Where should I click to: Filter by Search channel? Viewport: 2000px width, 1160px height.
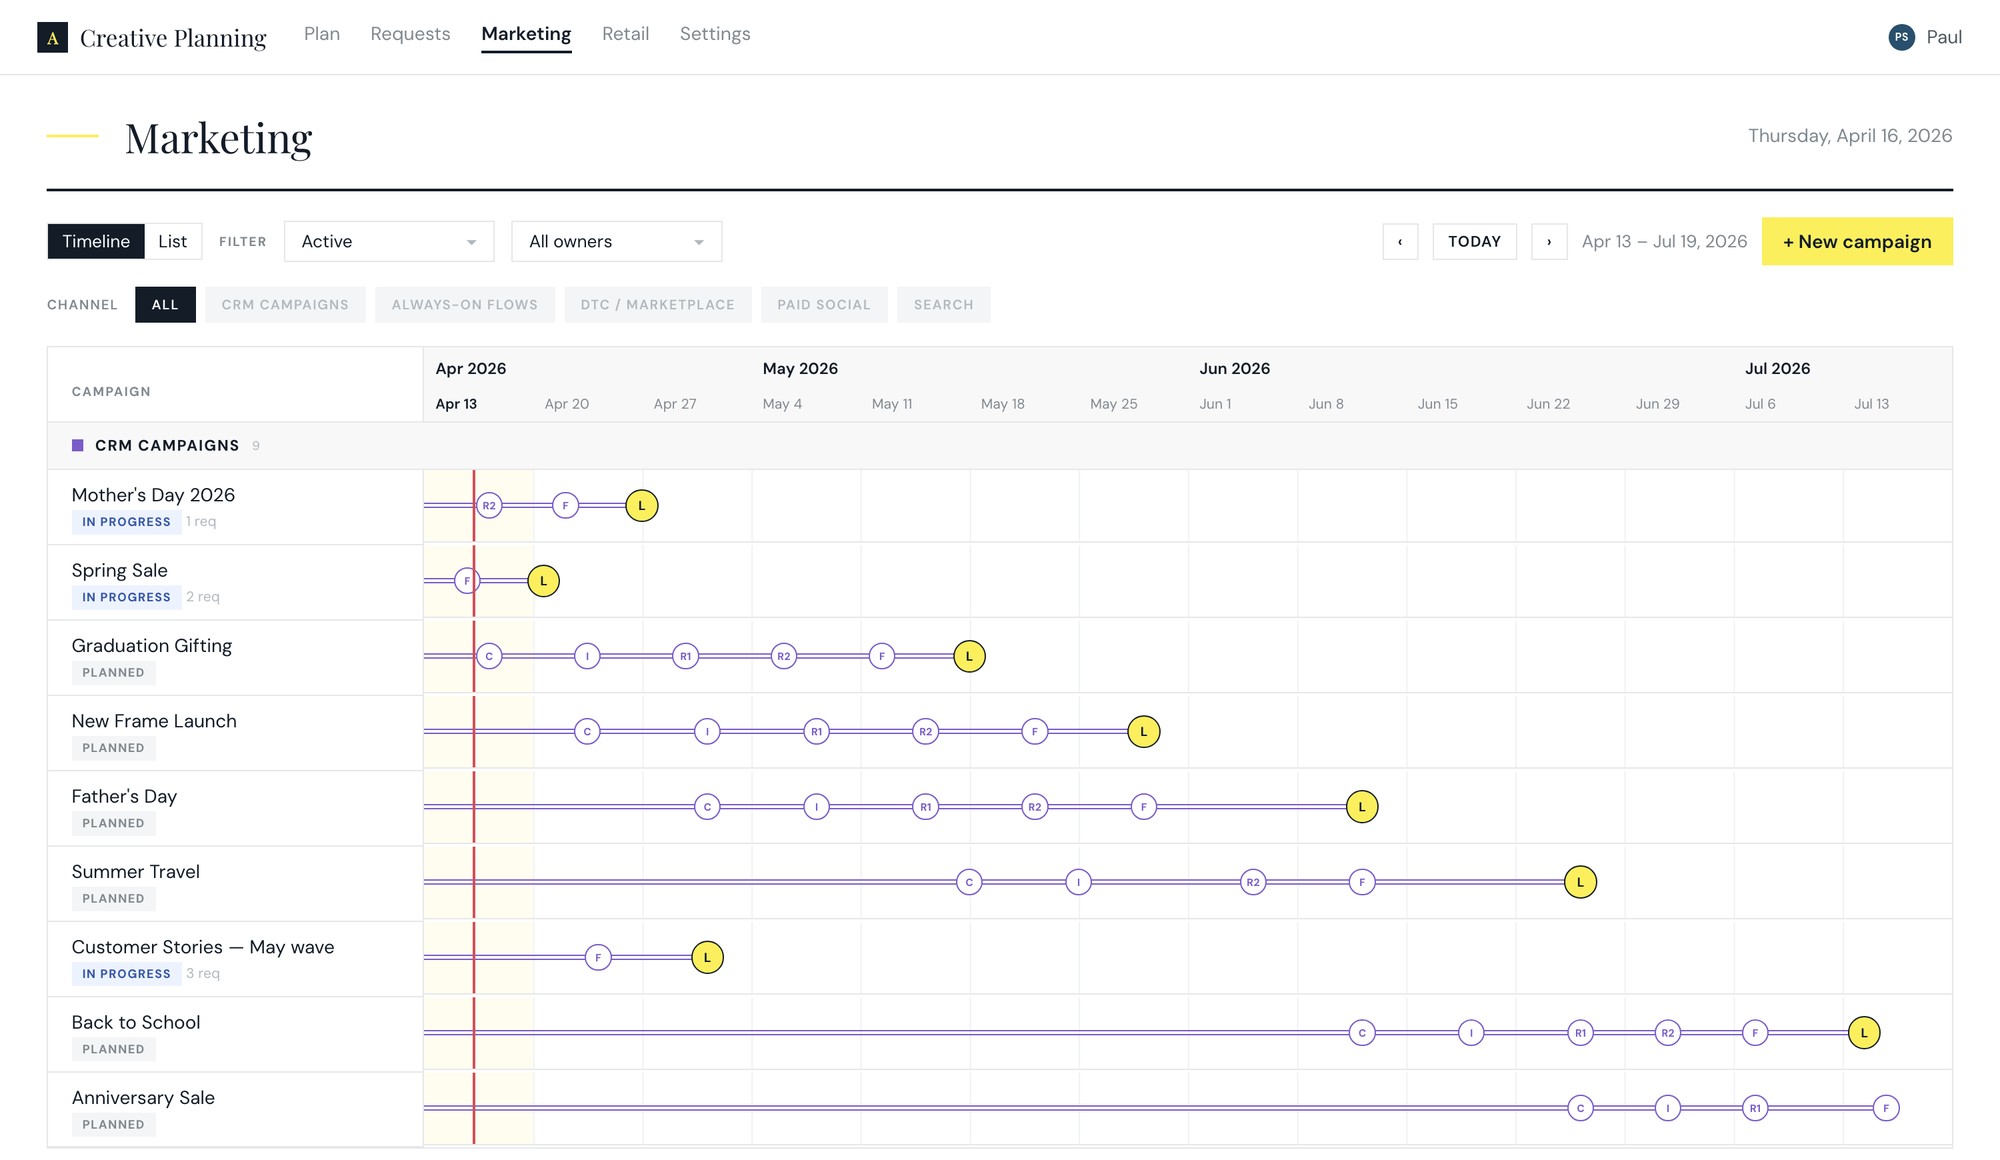944,305
